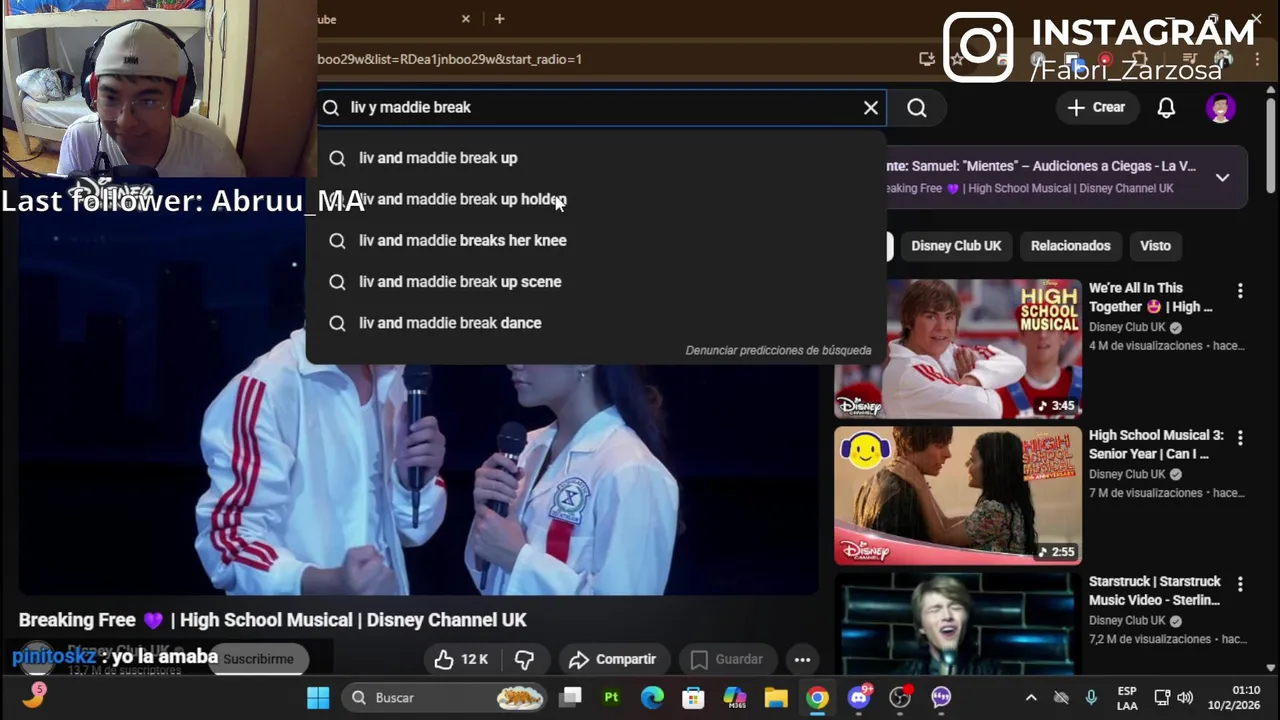Open OBS Studio taskbar icon
The height and width of the screenshot is (720, 1280).
click(x=900, y=698)
